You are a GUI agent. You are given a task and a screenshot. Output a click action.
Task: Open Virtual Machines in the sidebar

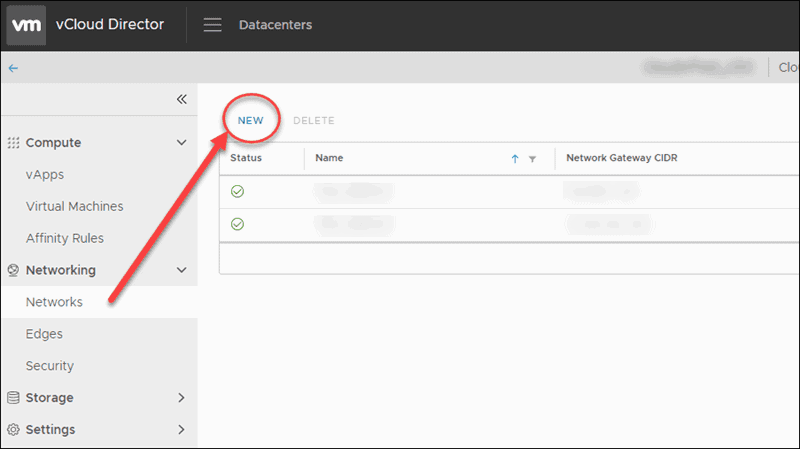(x=74, y=206)
